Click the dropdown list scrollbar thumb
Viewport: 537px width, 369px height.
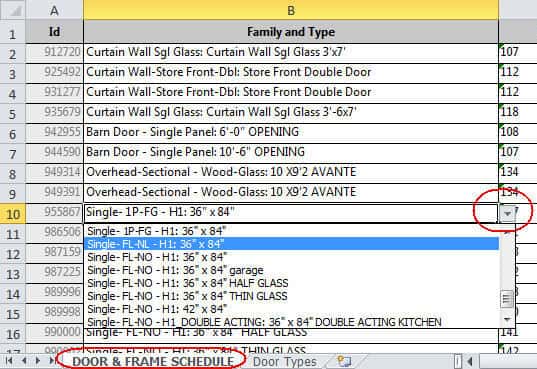pos(507,299)
